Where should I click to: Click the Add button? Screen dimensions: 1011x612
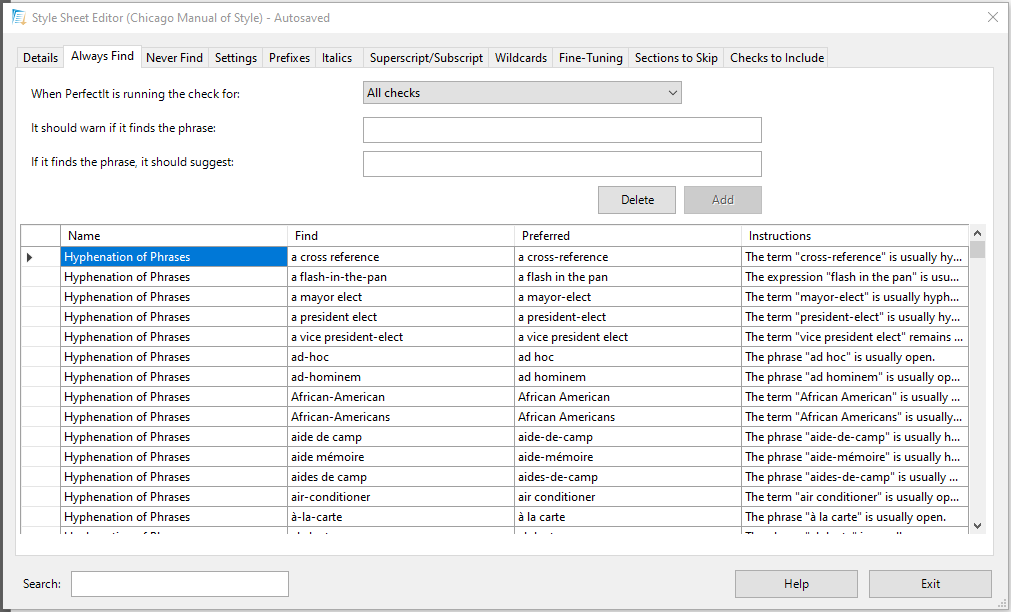coord(722,199)
